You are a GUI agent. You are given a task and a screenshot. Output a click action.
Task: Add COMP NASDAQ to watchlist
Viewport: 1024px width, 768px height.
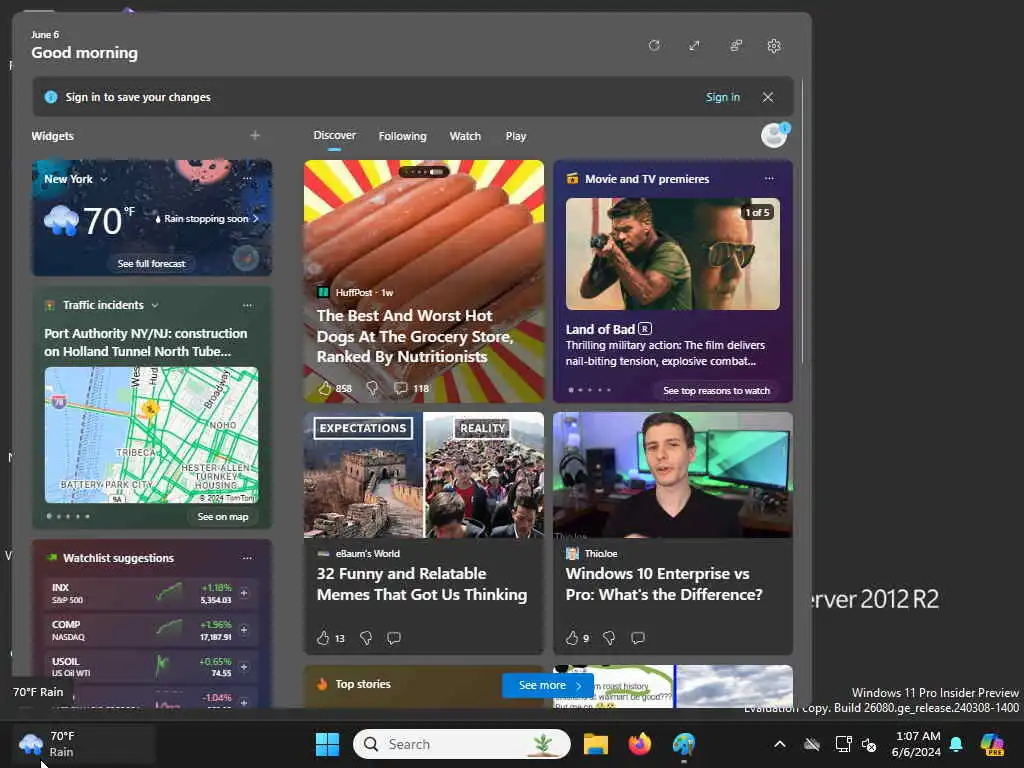(x=244, y=630)
